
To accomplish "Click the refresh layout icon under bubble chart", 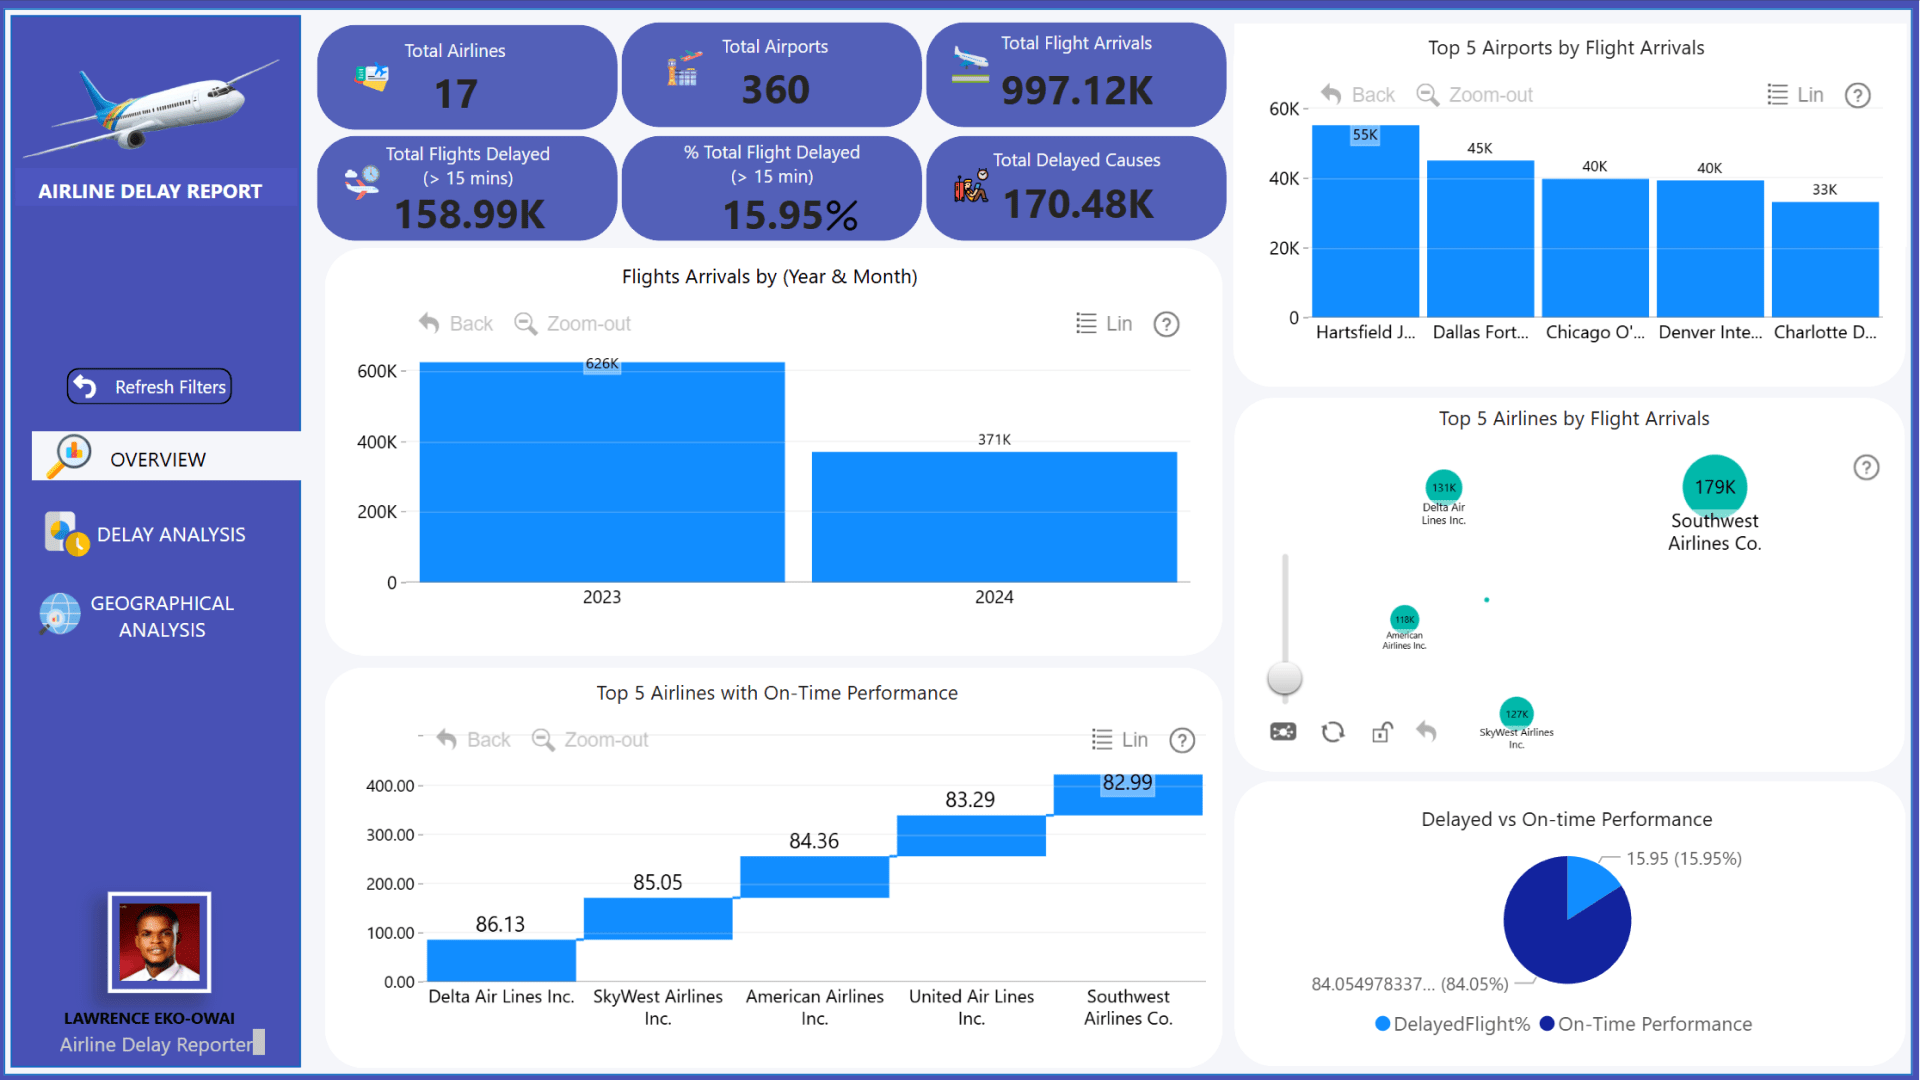I will click(x=1333, y=732).
